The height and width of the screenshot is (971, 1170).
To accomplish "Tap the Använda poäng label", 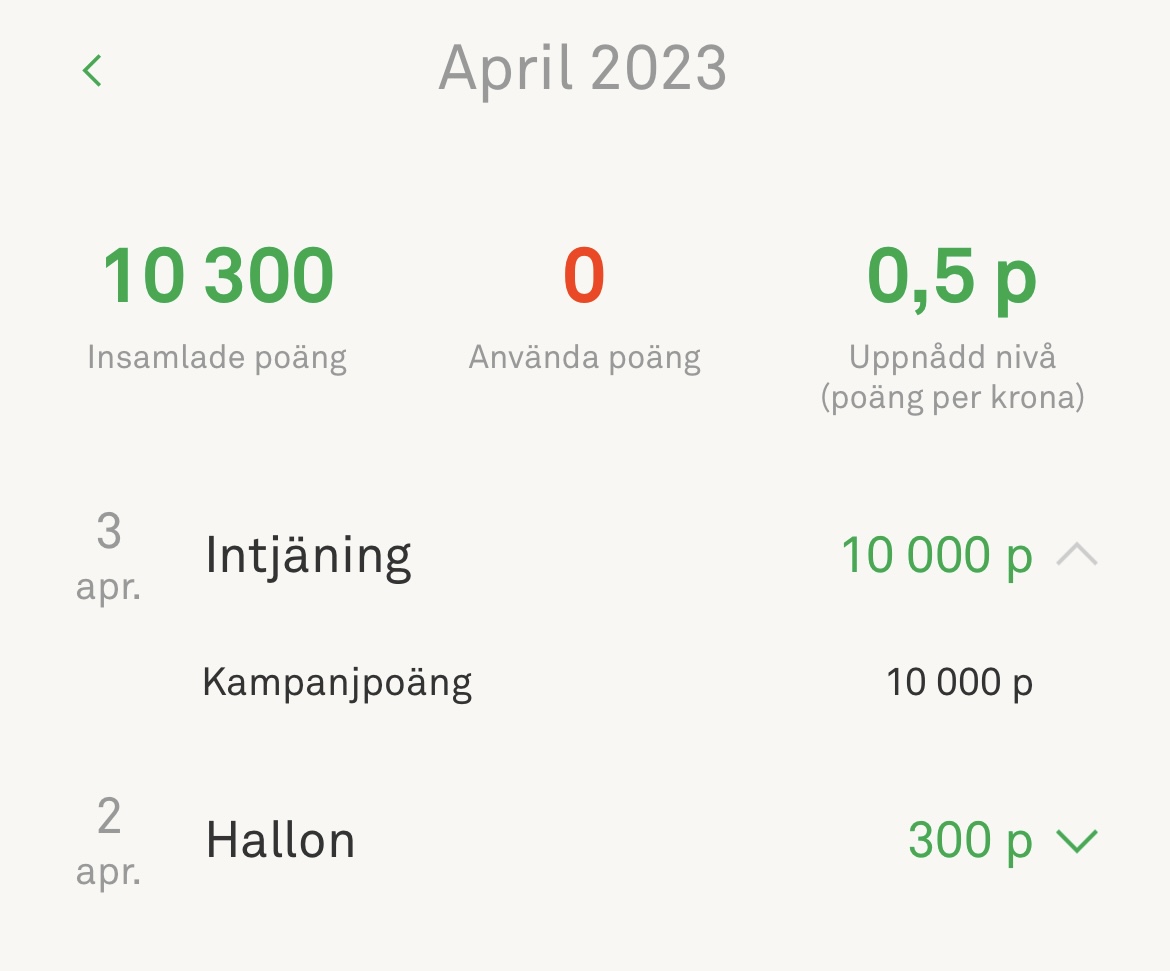I will coord(584,357).
